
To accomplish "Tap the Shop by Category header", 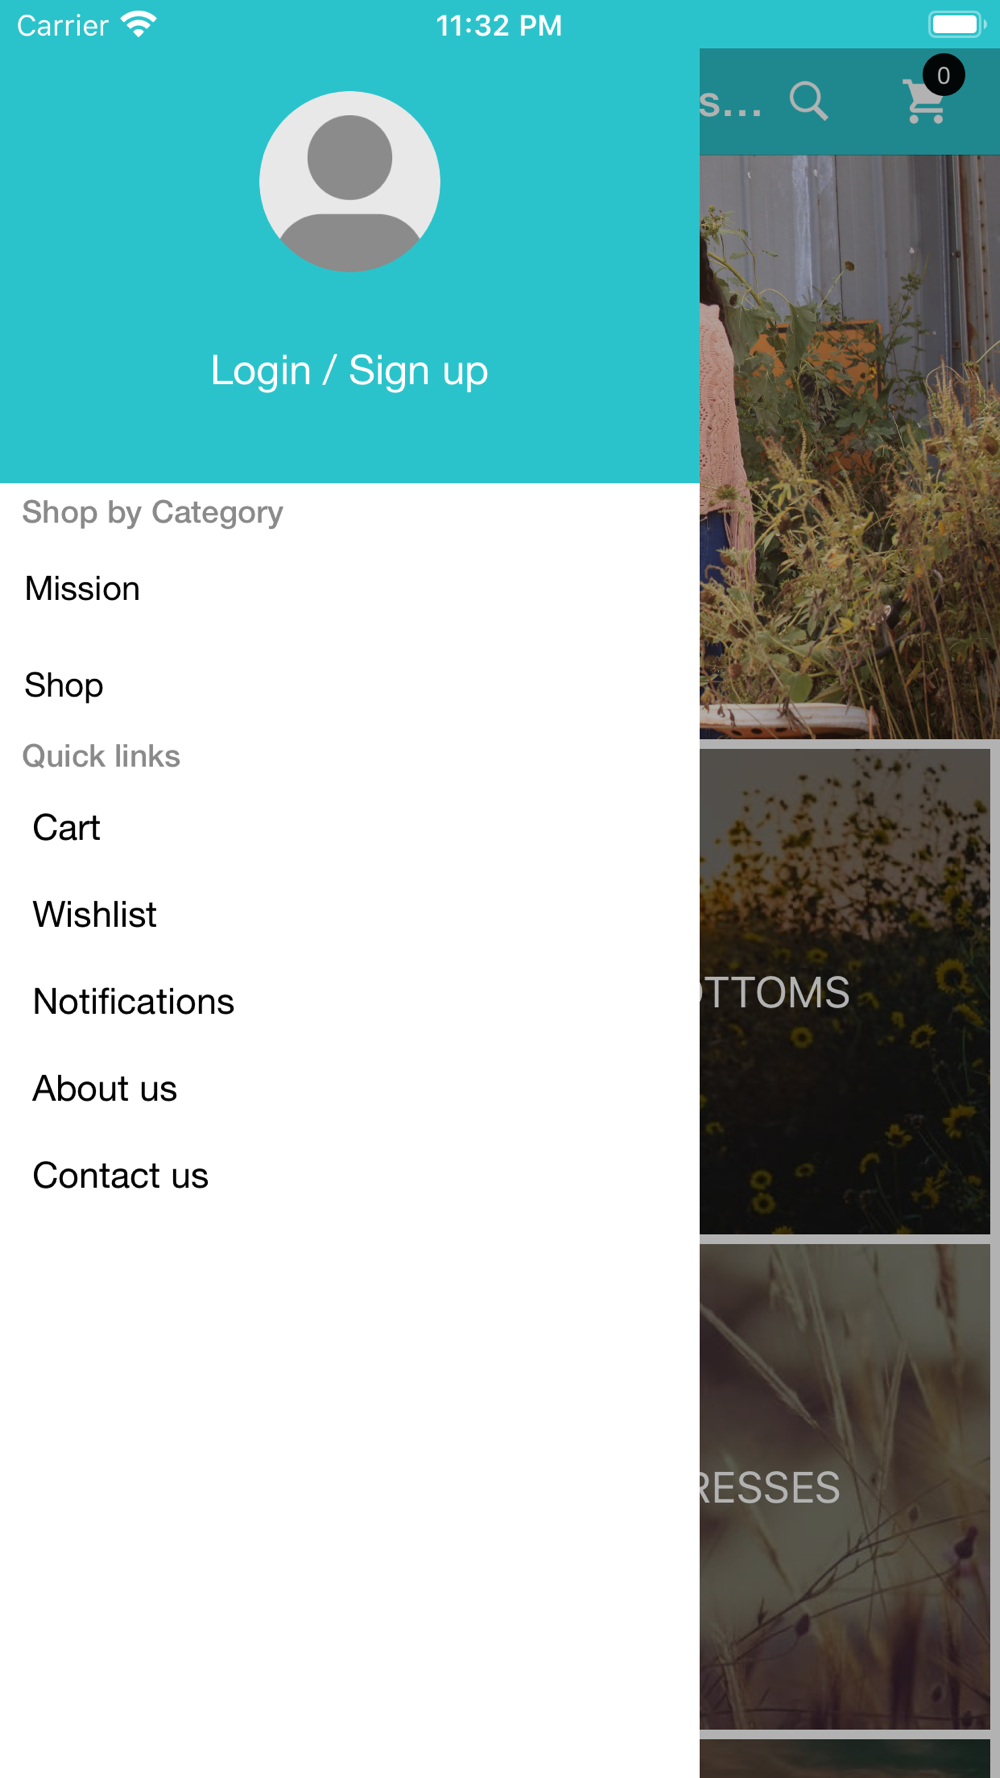I will point(153,512).
